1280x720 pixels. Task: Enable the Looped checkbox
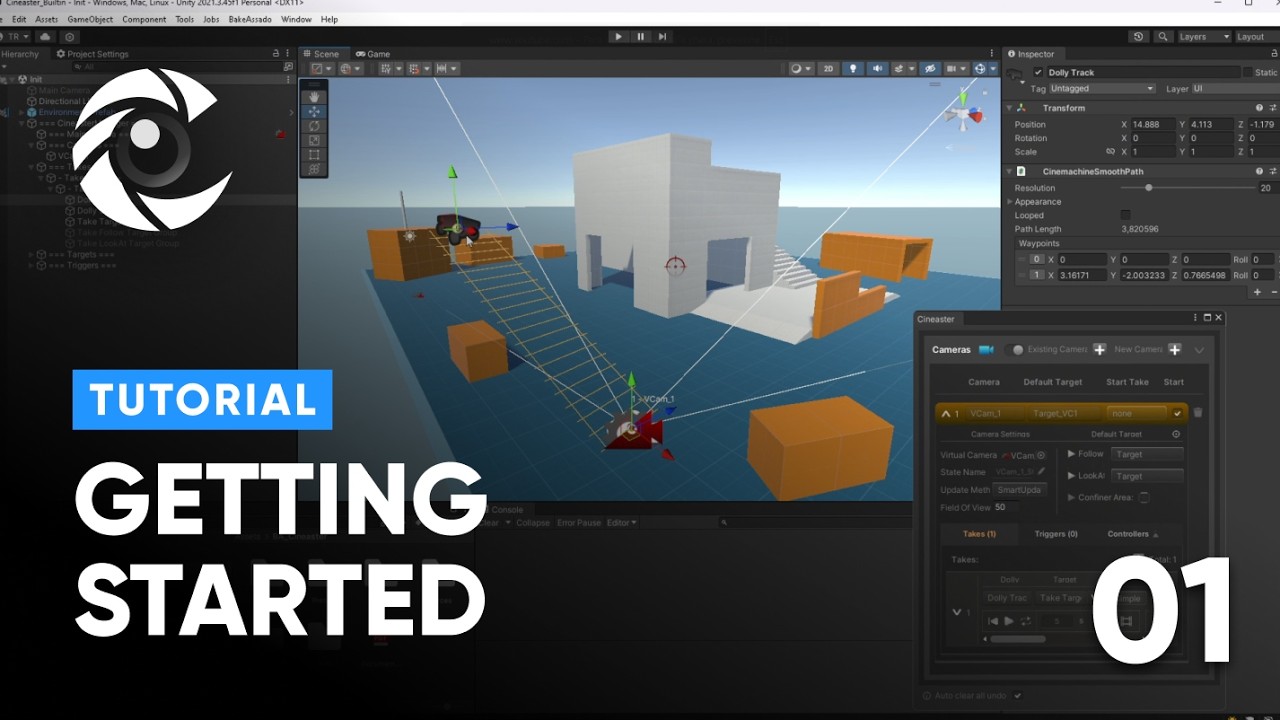(x=1125, y=215)
